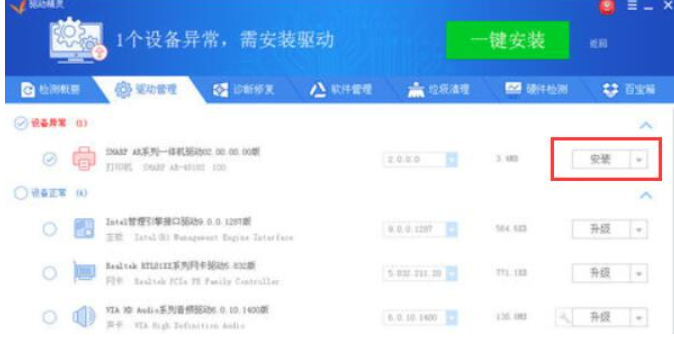Screen dimensions: 674x360
Task: Click the wrench icon beside VIA audio upgrade
Action: point(564,317)
